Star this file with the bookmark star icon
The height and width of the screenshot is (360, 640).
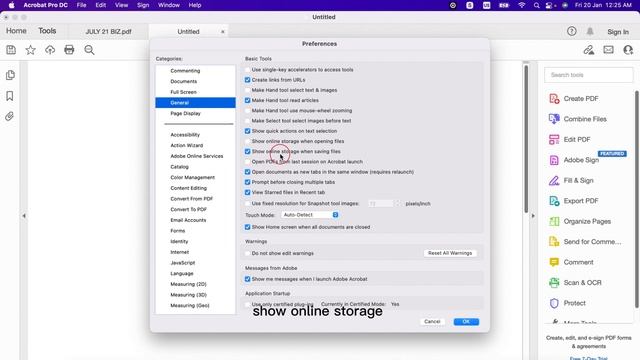point(30,50)
